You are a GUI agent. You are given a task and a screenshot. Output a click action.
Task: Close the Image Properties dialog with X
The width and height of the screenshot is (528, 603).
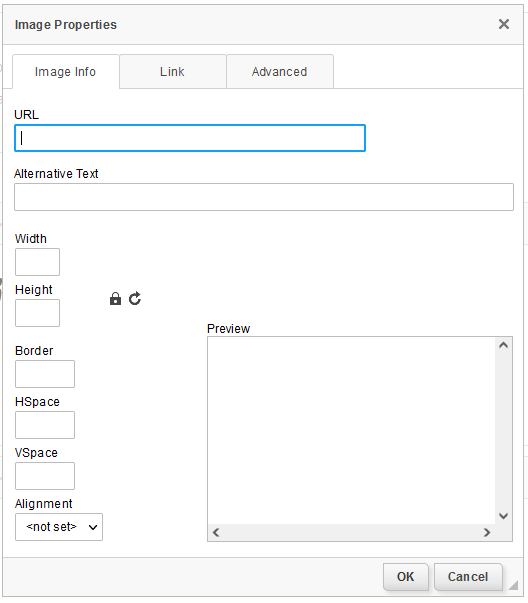coord(504,24)
